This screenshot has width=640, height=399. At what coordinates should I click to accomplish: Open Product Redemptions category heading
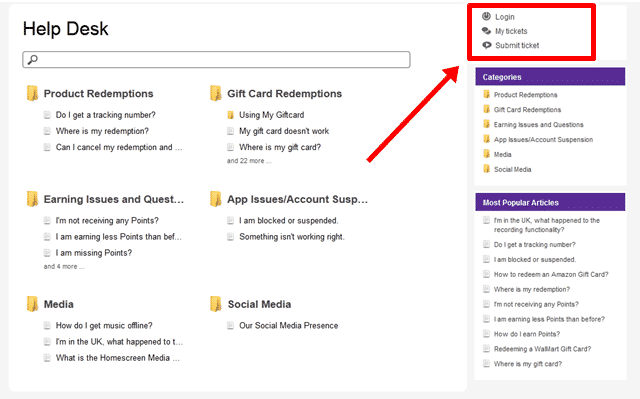(98, 94)
